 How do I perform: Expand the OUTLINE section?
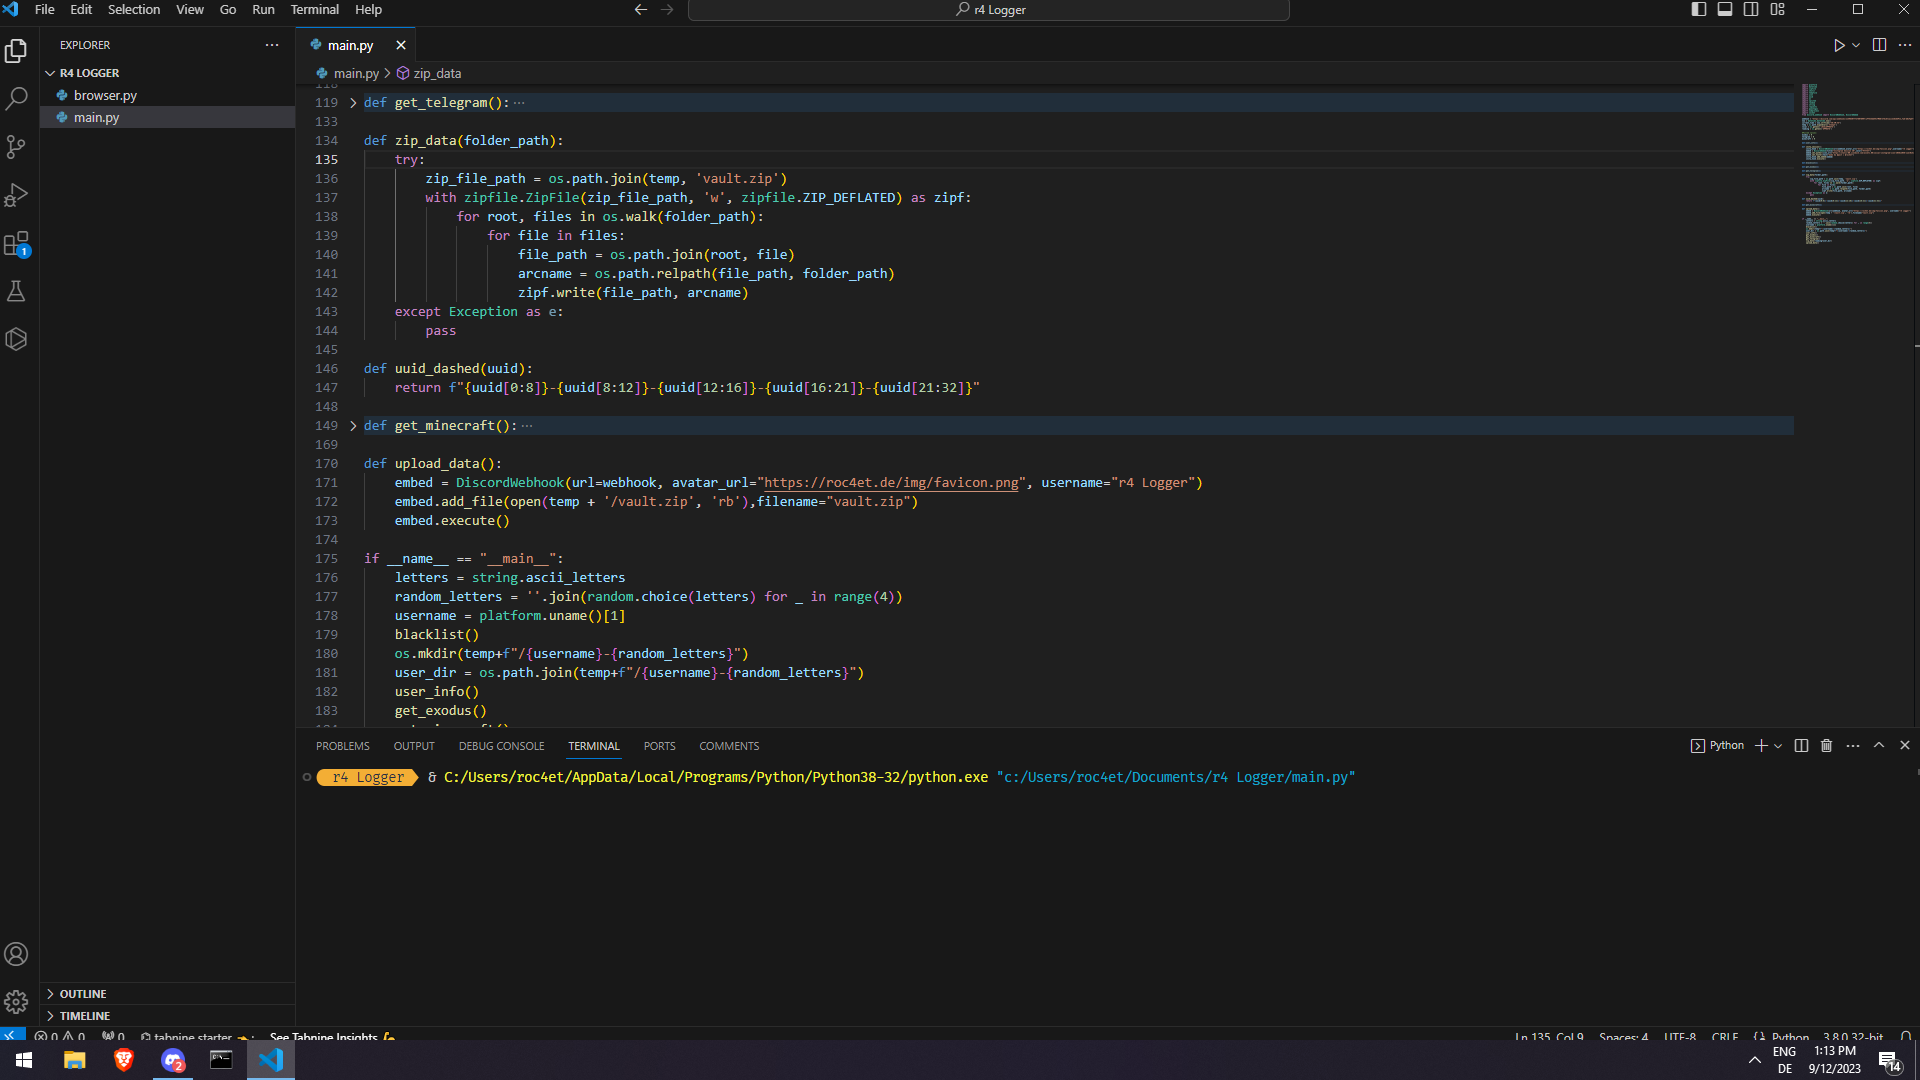point(82,994)
